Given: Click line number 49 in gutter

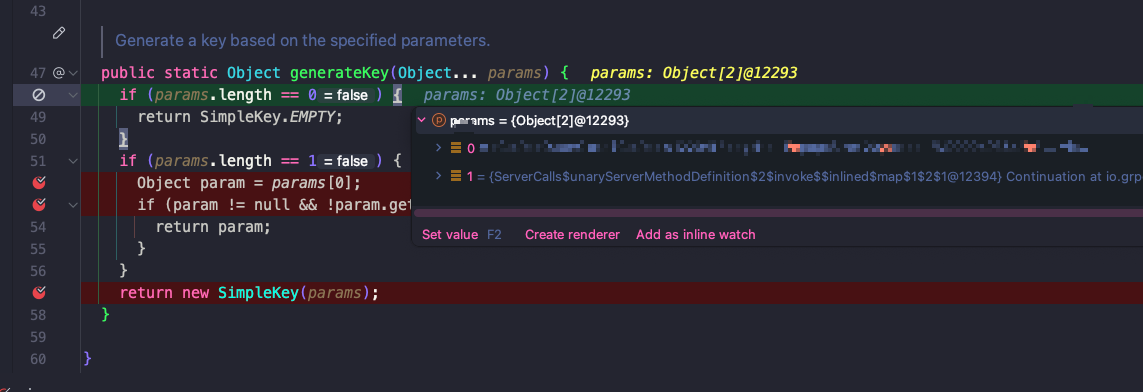Looking at the screenshot, I should [39, 117].
